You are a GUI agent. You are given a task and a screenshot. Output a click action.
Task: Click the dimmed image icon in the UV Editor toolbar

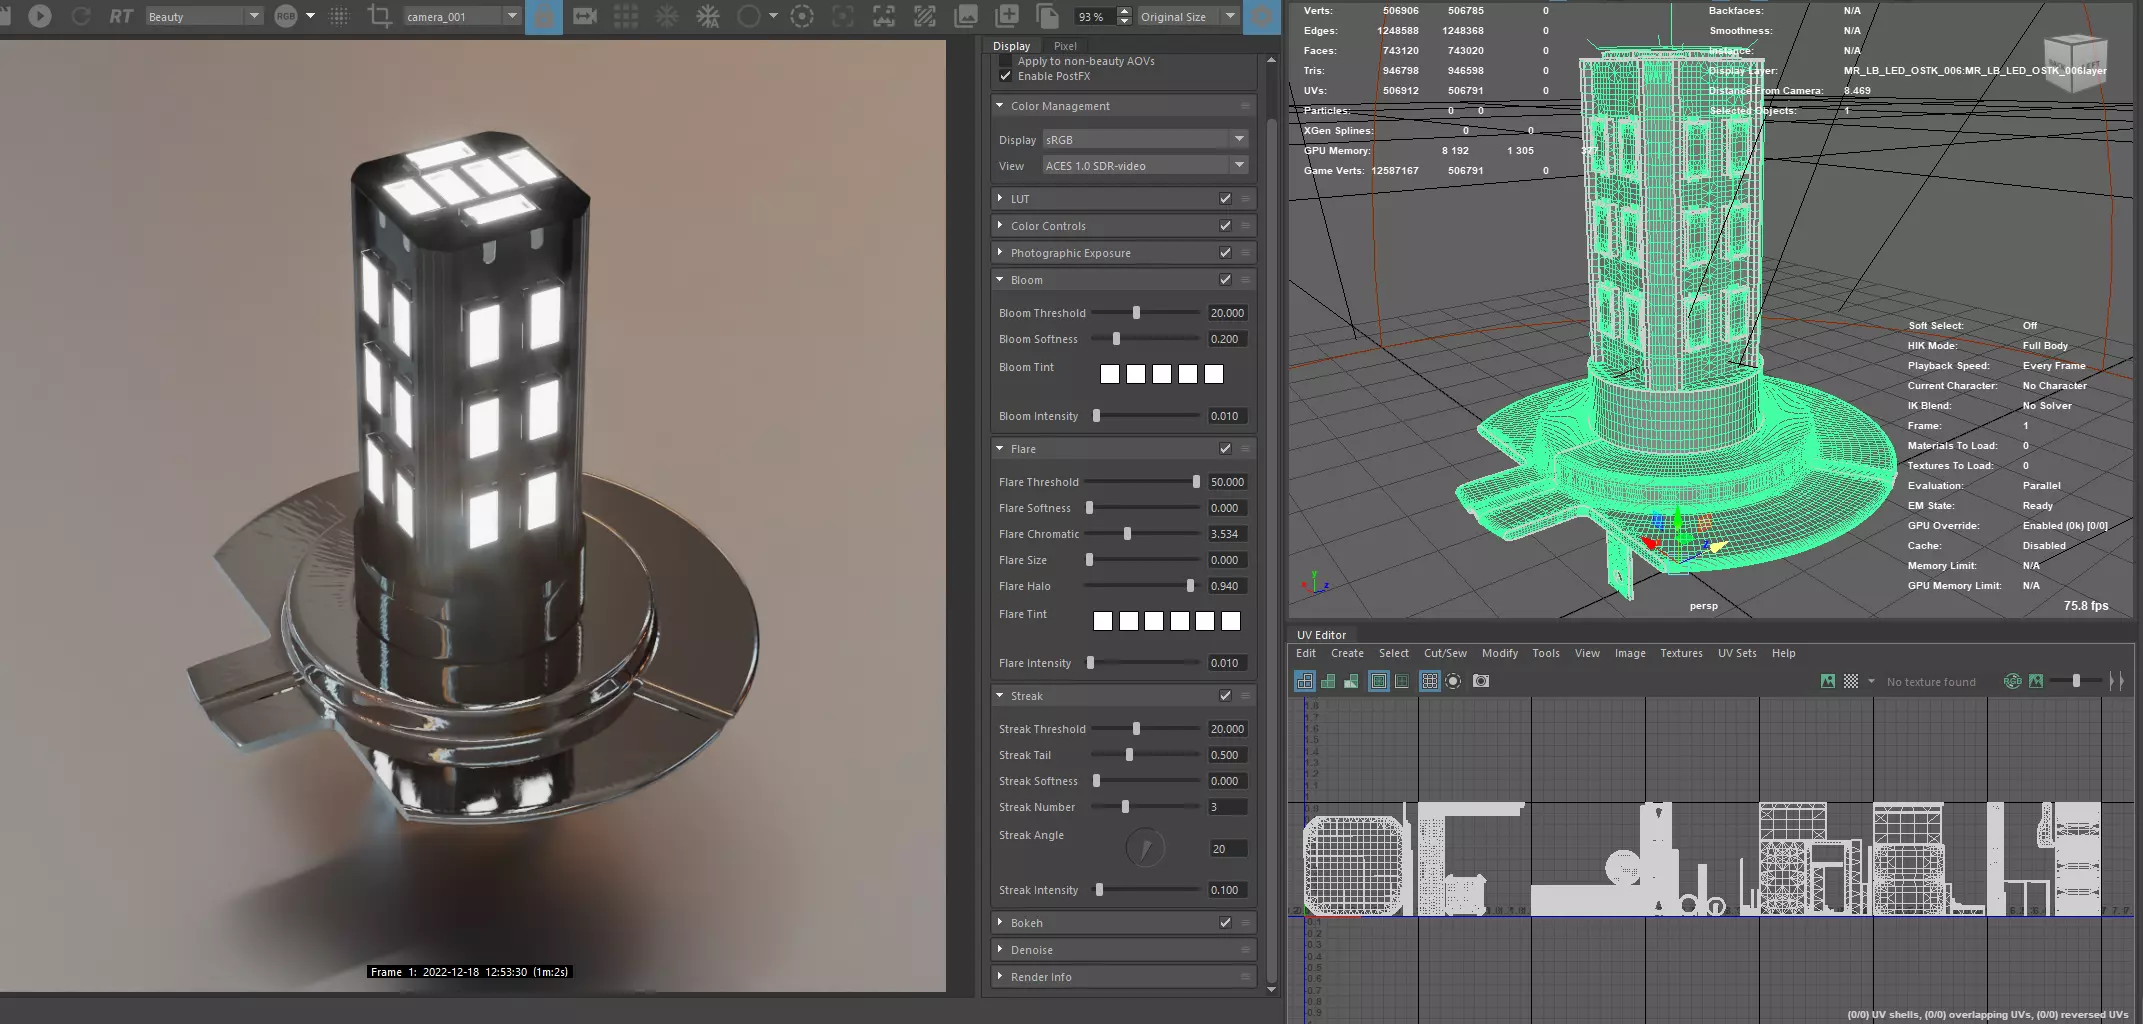pos(2036,681)
